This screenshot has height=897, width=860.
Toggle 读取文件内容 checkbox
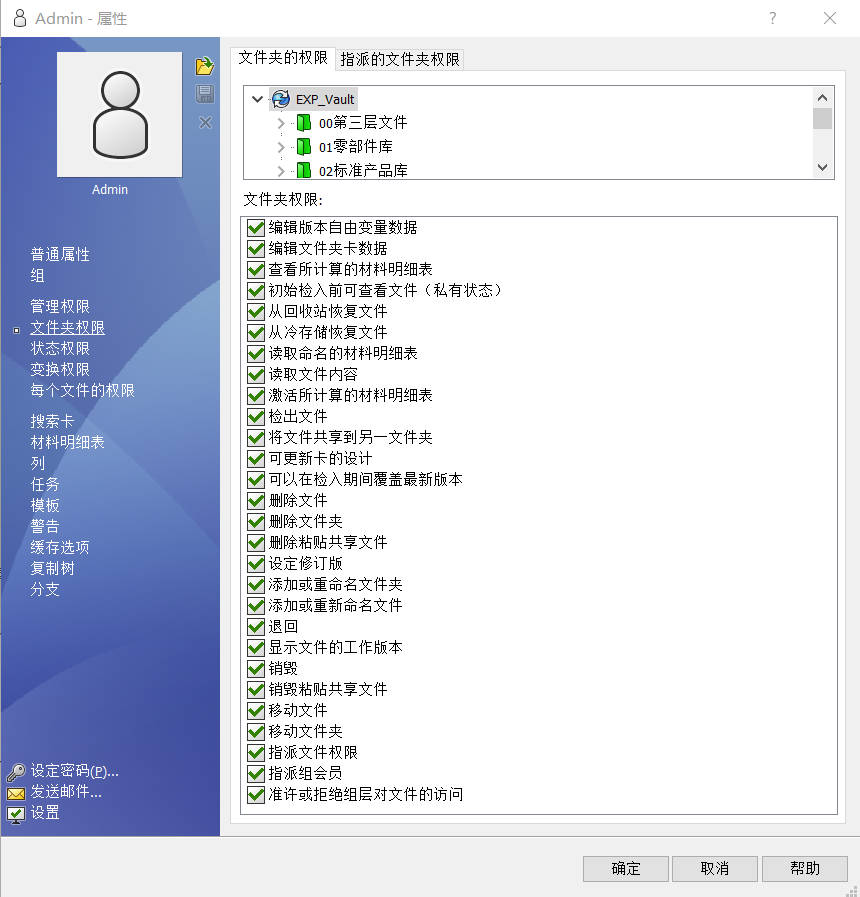(x=256, y=375)
